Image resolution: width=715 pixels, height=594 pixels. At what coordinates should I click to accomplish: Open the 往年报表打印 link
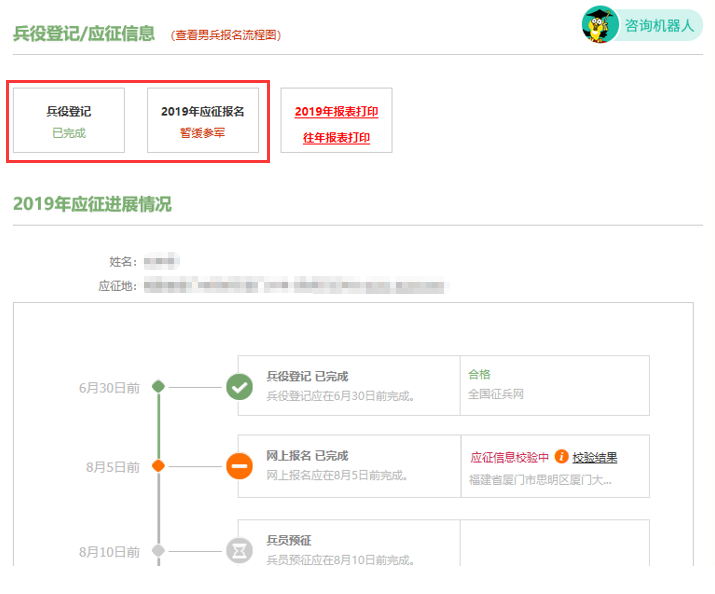(336, 138)
